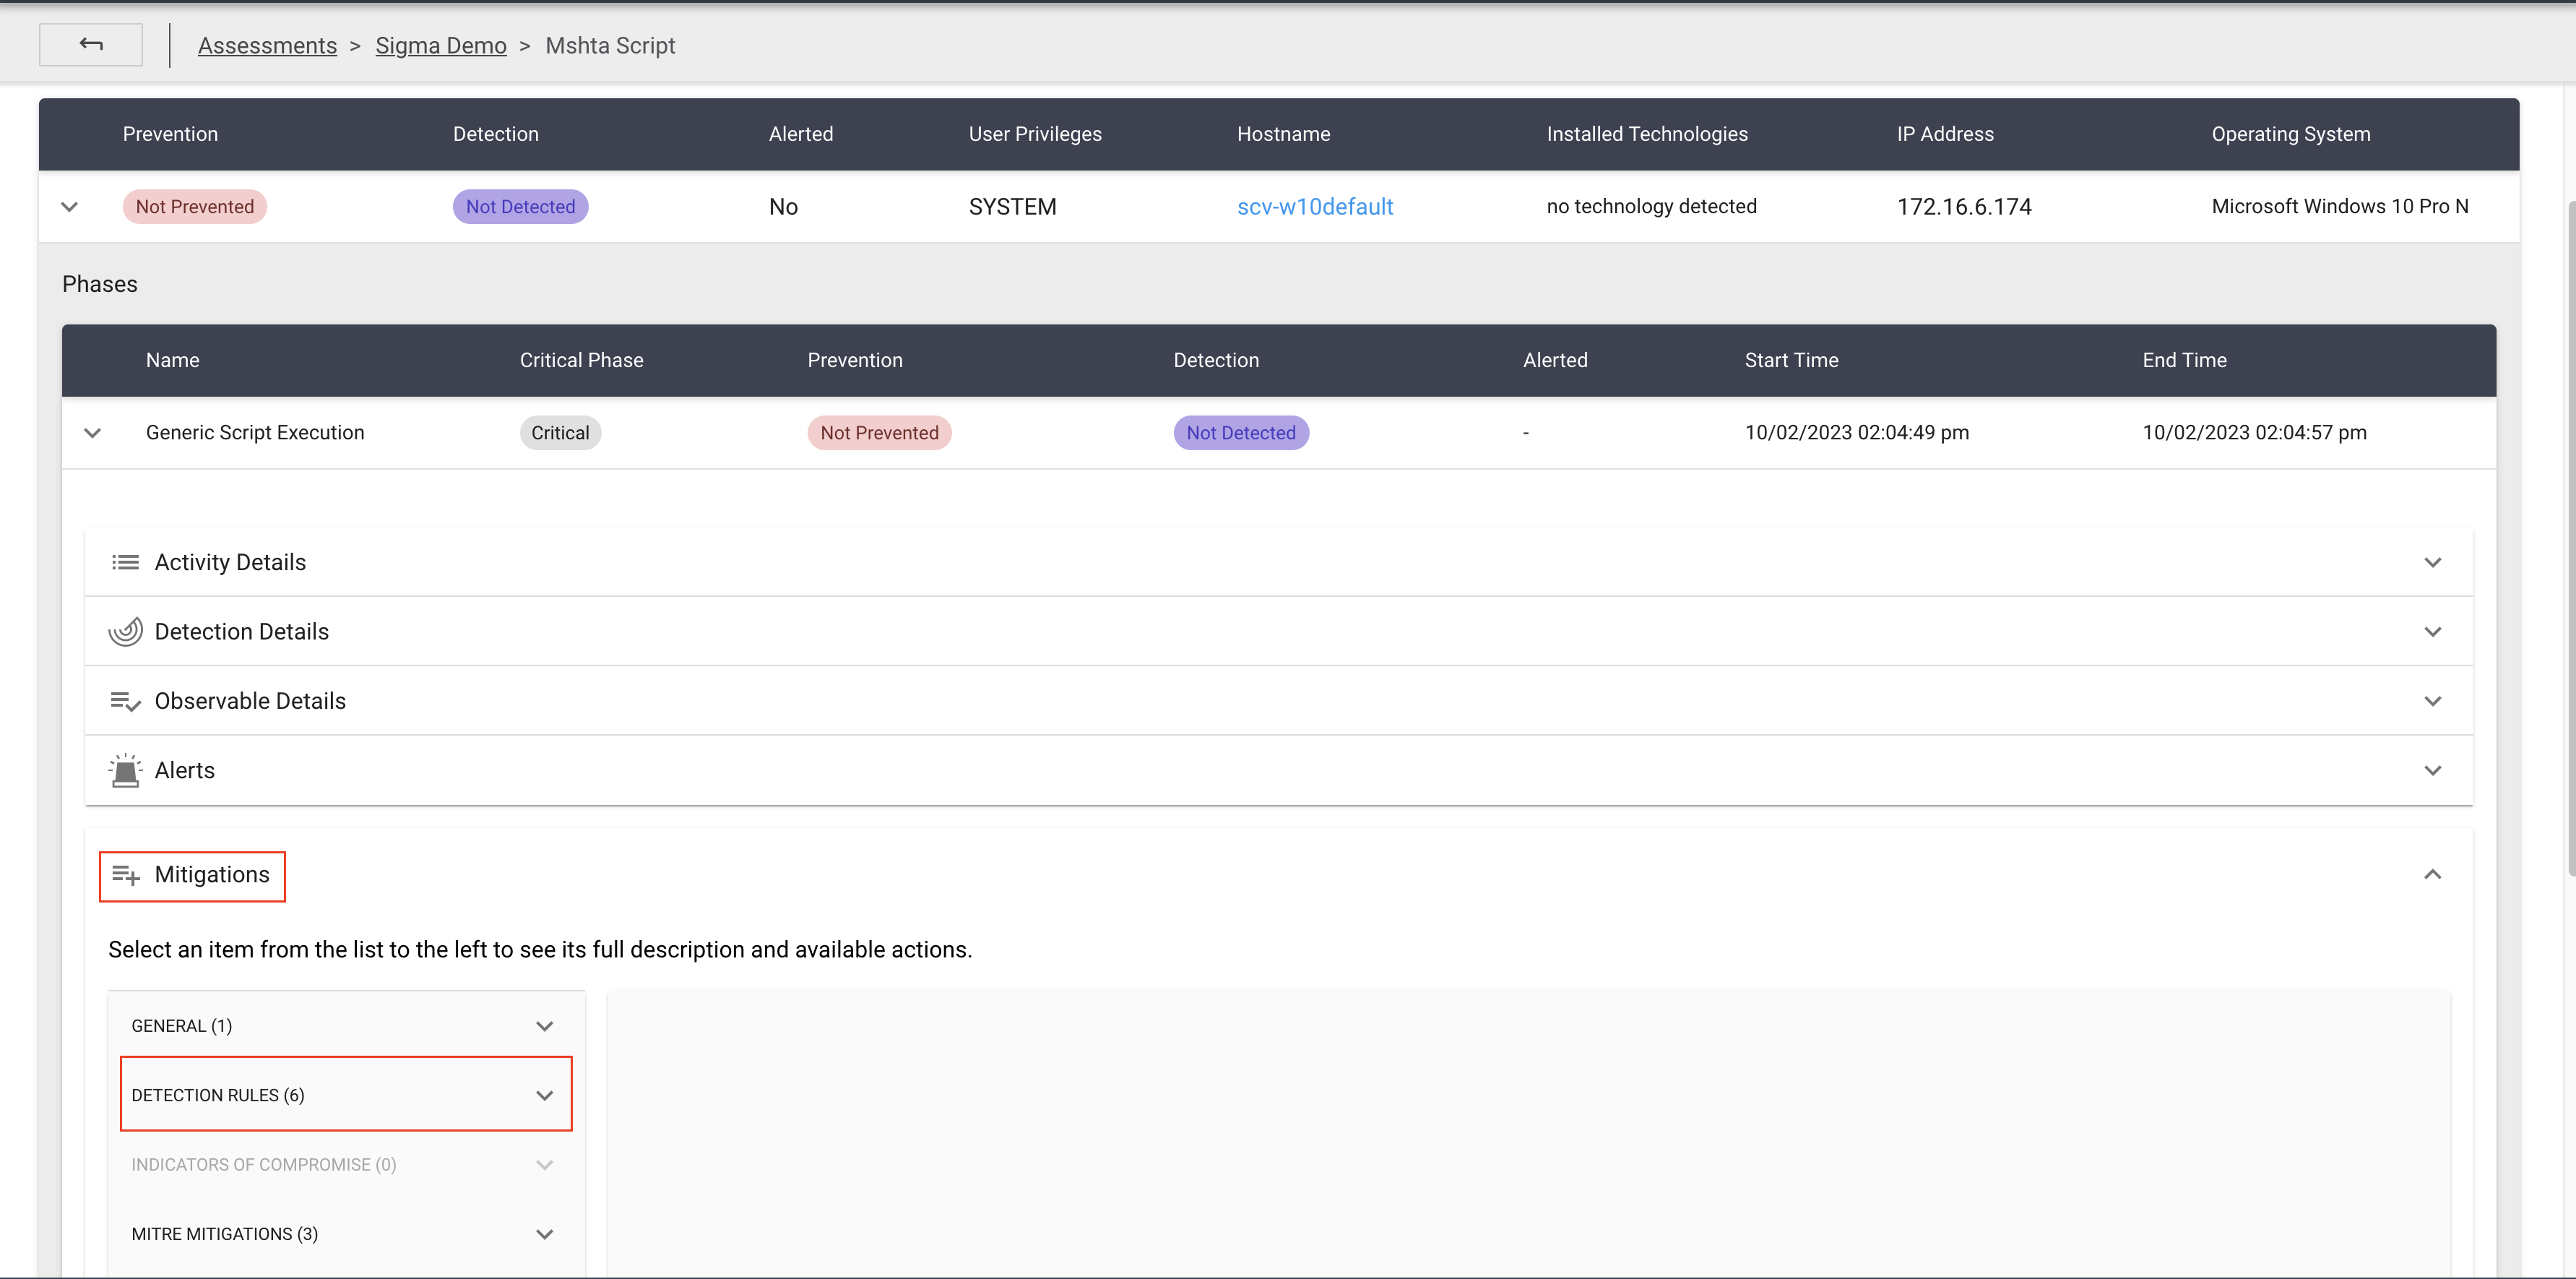Expand the Observable Details panel chevron
Viewport: 2576px width, 1279px height.
tap(2432, 701)
